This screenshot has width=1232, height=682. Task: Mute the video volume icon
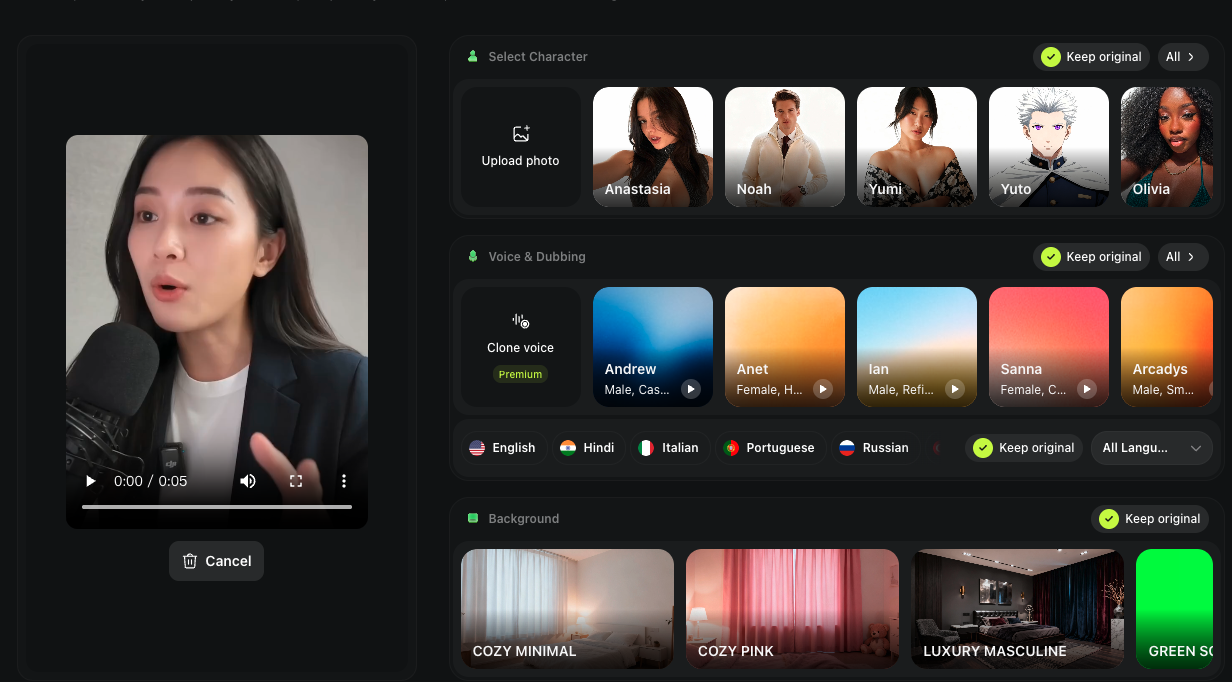[x=248, y=481]
